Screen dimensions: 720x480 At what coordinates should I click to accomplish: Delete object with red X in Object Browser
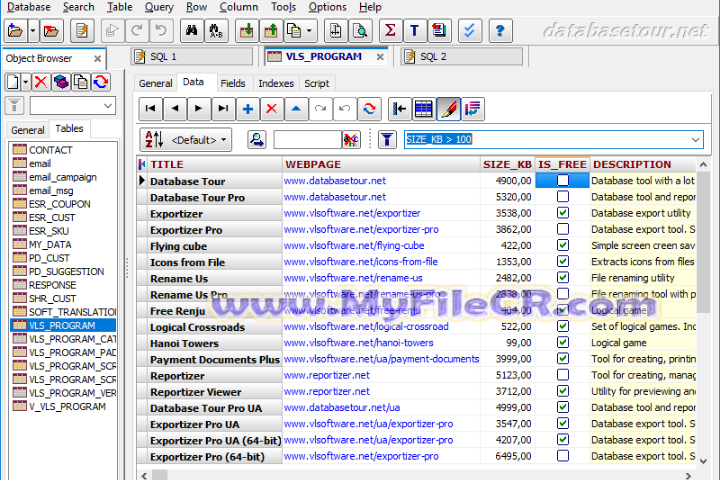click(x=41, y=82)
